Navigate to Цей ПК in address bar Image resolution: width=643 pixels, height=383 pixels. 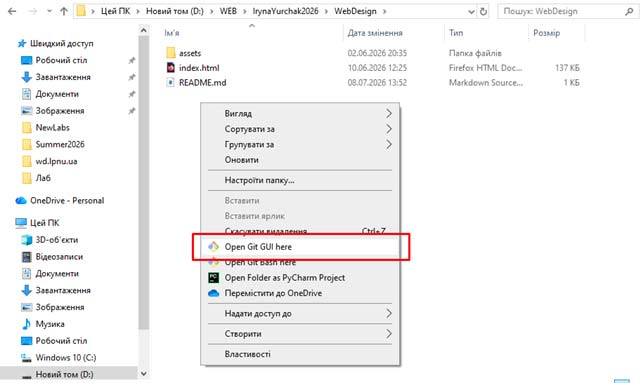click(x=116, y=11)
